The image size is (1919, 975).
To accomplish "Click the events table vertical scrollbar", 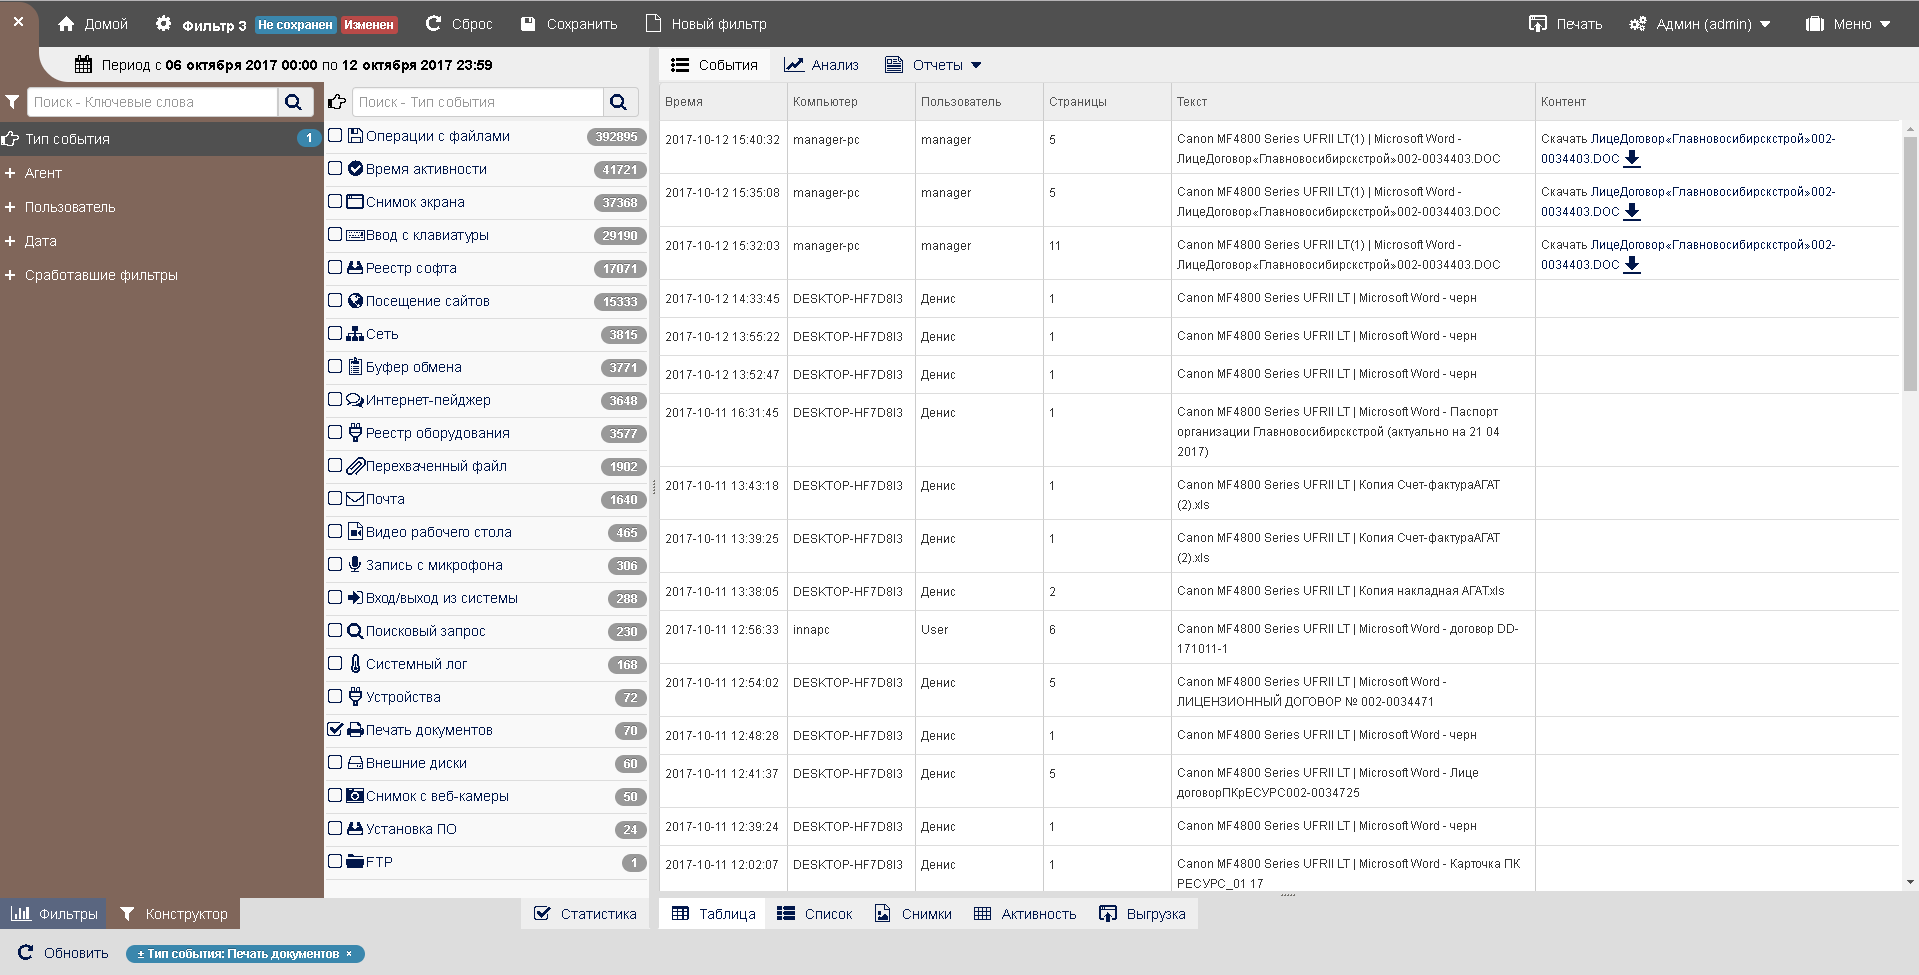I will 1910,264.
